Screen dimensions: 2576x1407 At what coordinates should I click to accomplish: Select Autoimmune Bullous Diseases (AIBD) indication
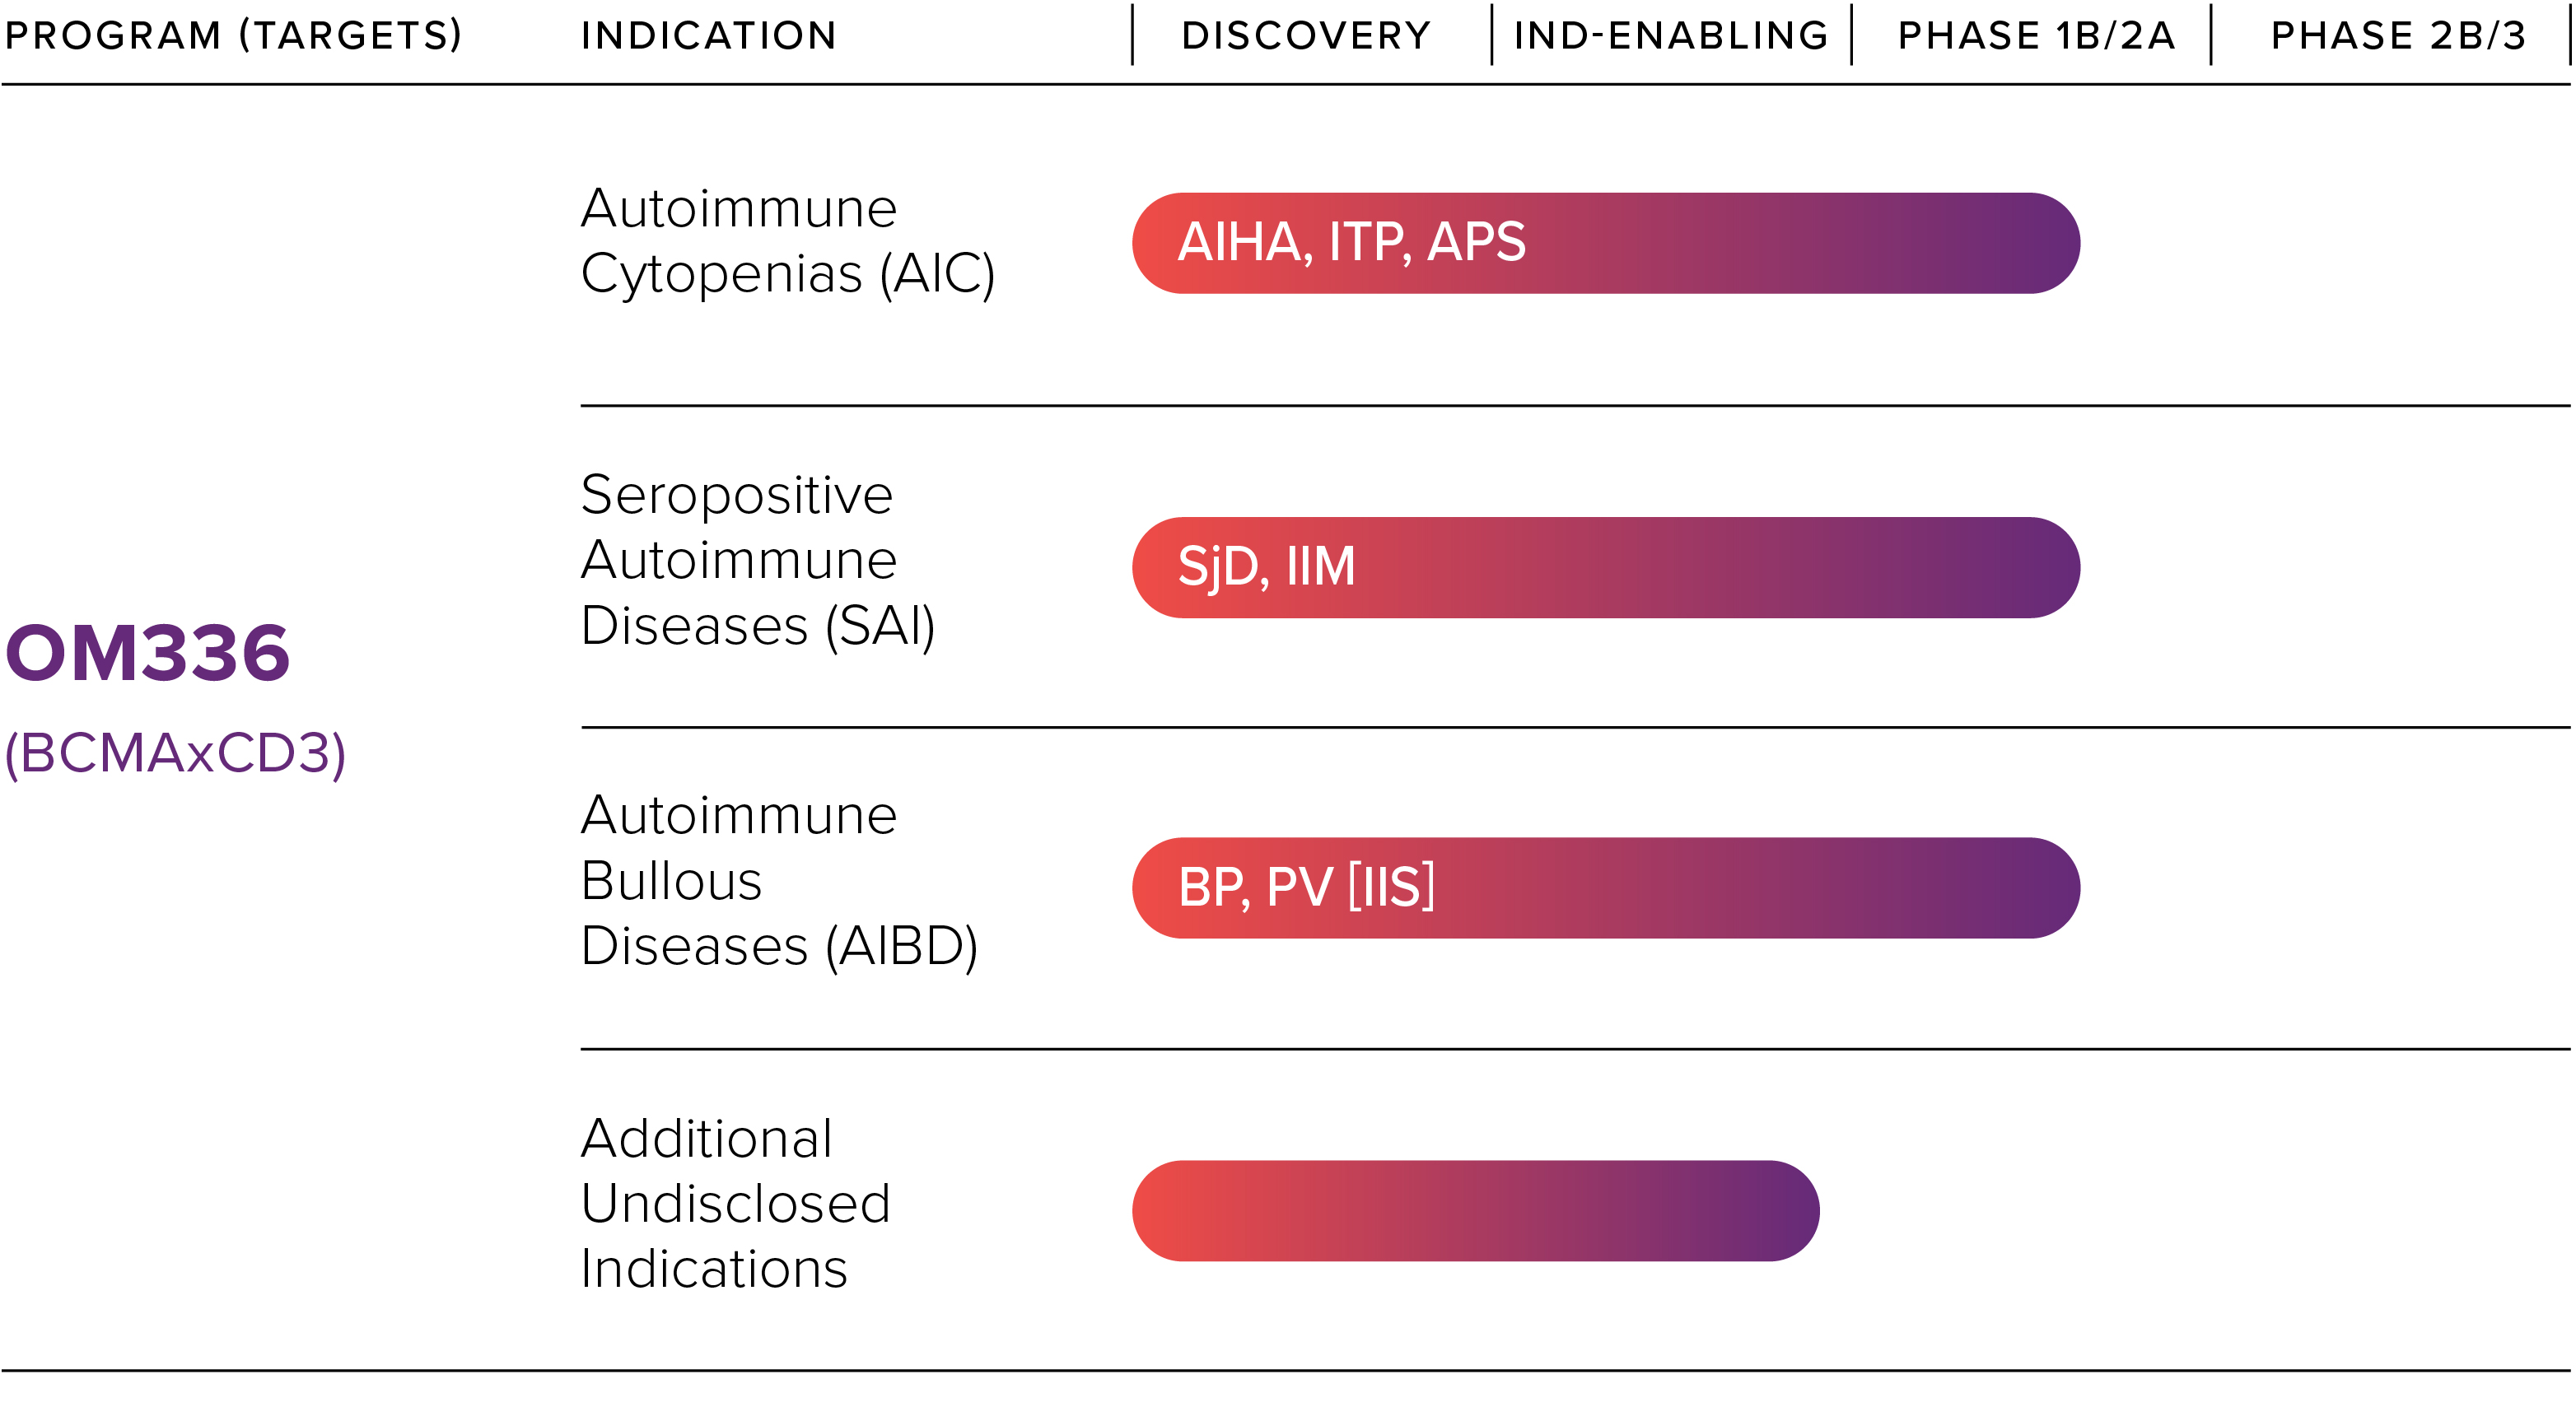[778, 880]
